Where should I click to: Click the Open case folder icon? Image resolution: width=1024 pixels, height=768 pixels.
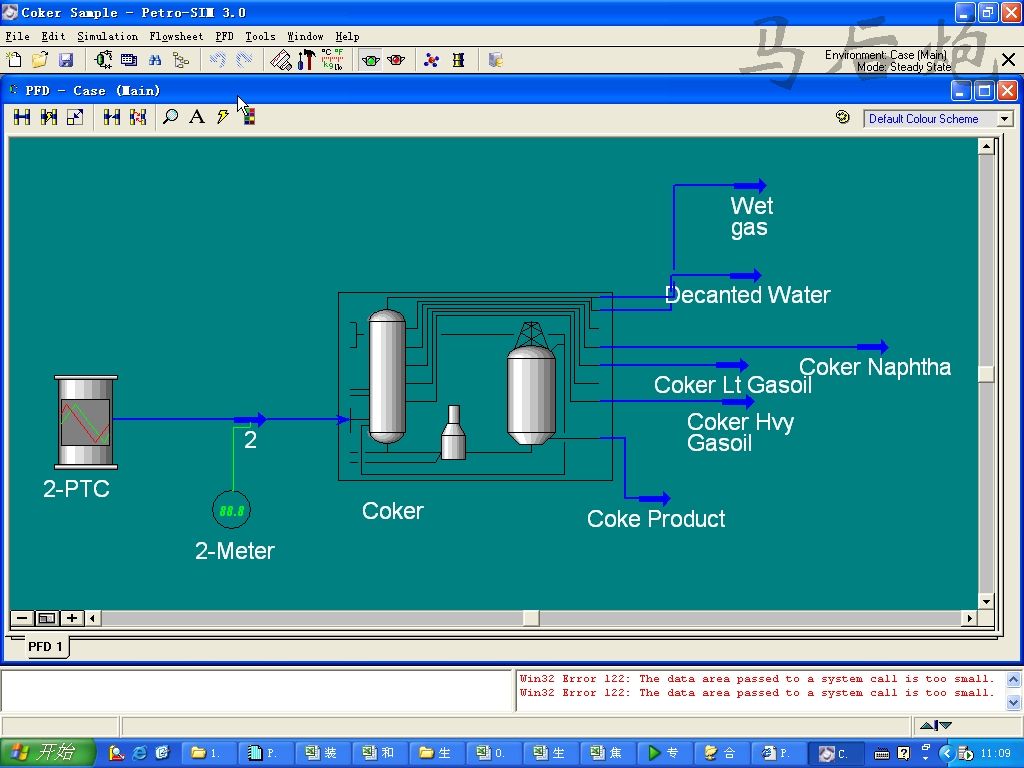pyautogui.click(x=40, y=60)
